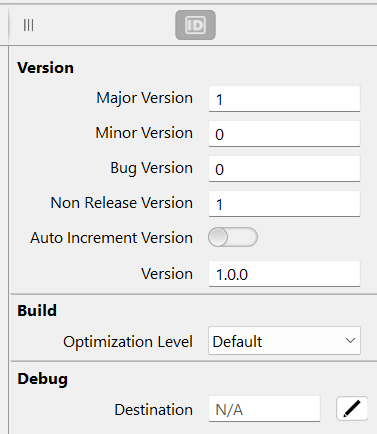The height and width of the screenshot is (434, 377).
Task: Click the Destination field showing N/A
Action: pos(264,409)
